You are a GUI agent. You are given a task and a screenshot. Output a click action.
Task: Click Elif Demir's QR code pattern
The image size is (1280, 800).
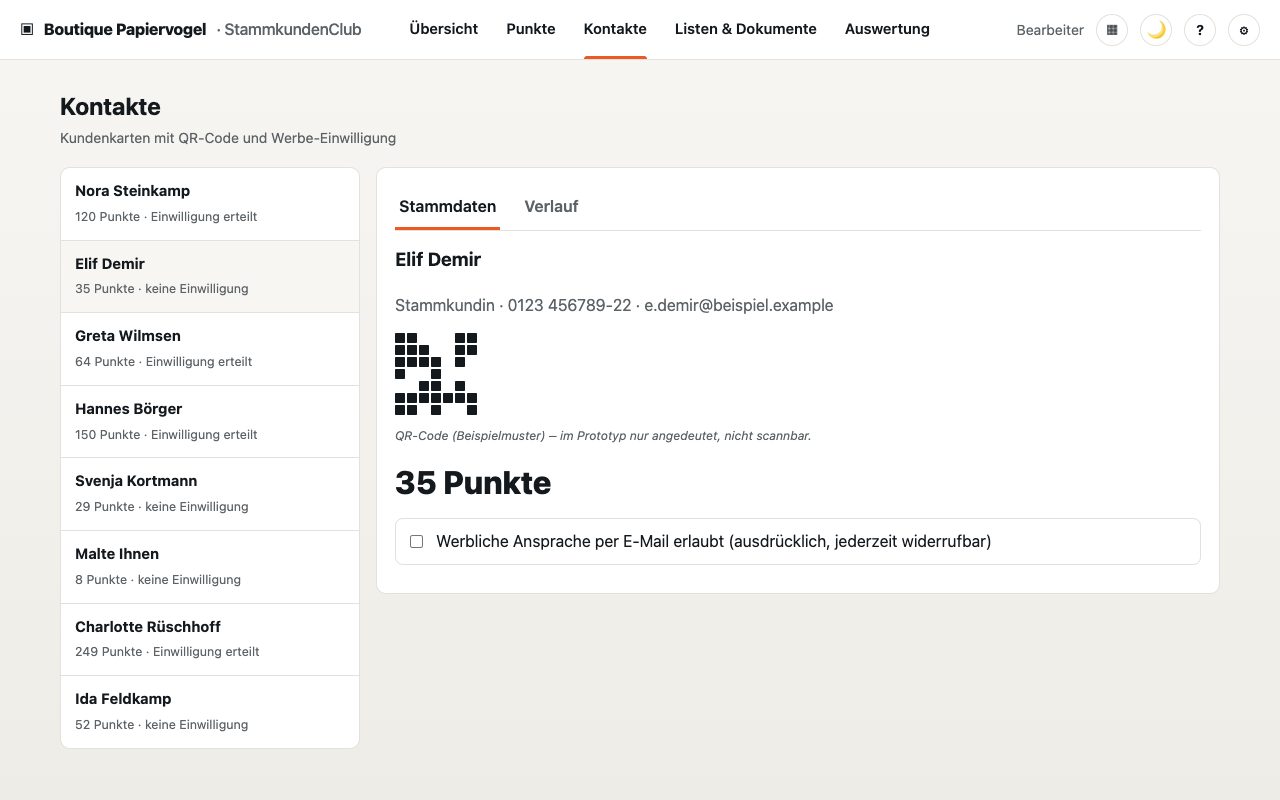click(436, 374)
